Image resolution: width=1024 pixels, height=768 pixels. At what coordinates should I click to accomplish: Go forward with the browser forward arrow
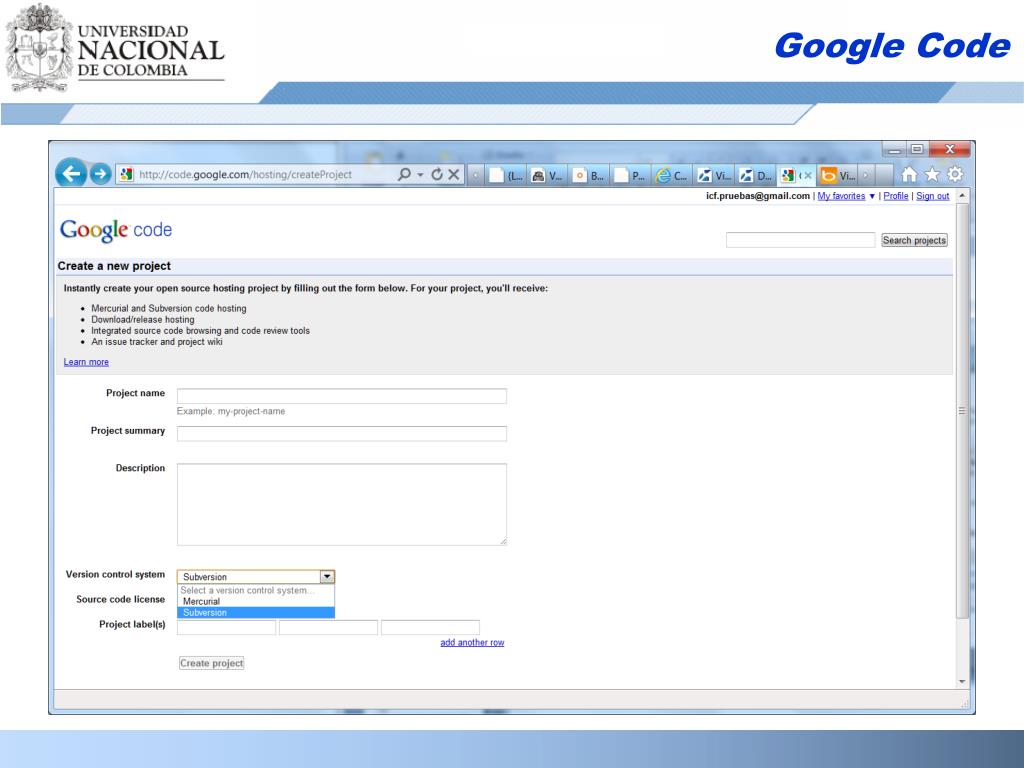coord(100,174)
